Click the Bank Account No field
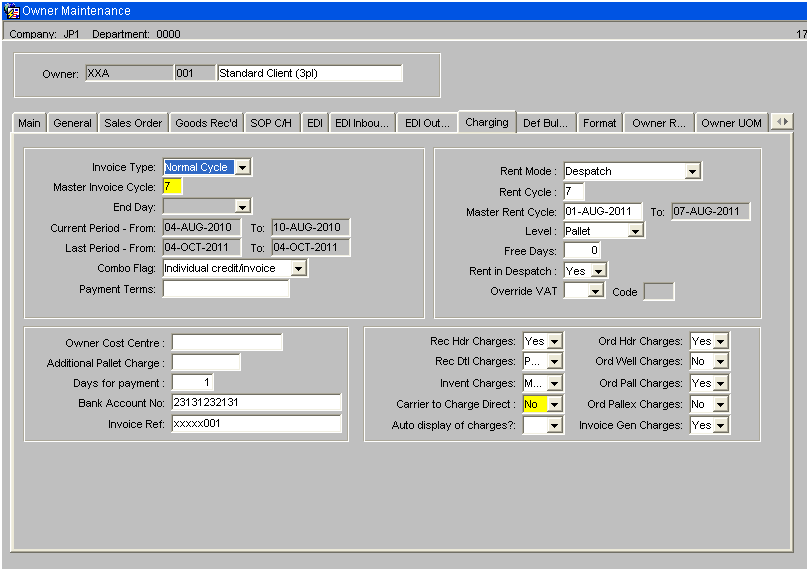The width and height of the screenshot is (807, 569). [256, 402]
